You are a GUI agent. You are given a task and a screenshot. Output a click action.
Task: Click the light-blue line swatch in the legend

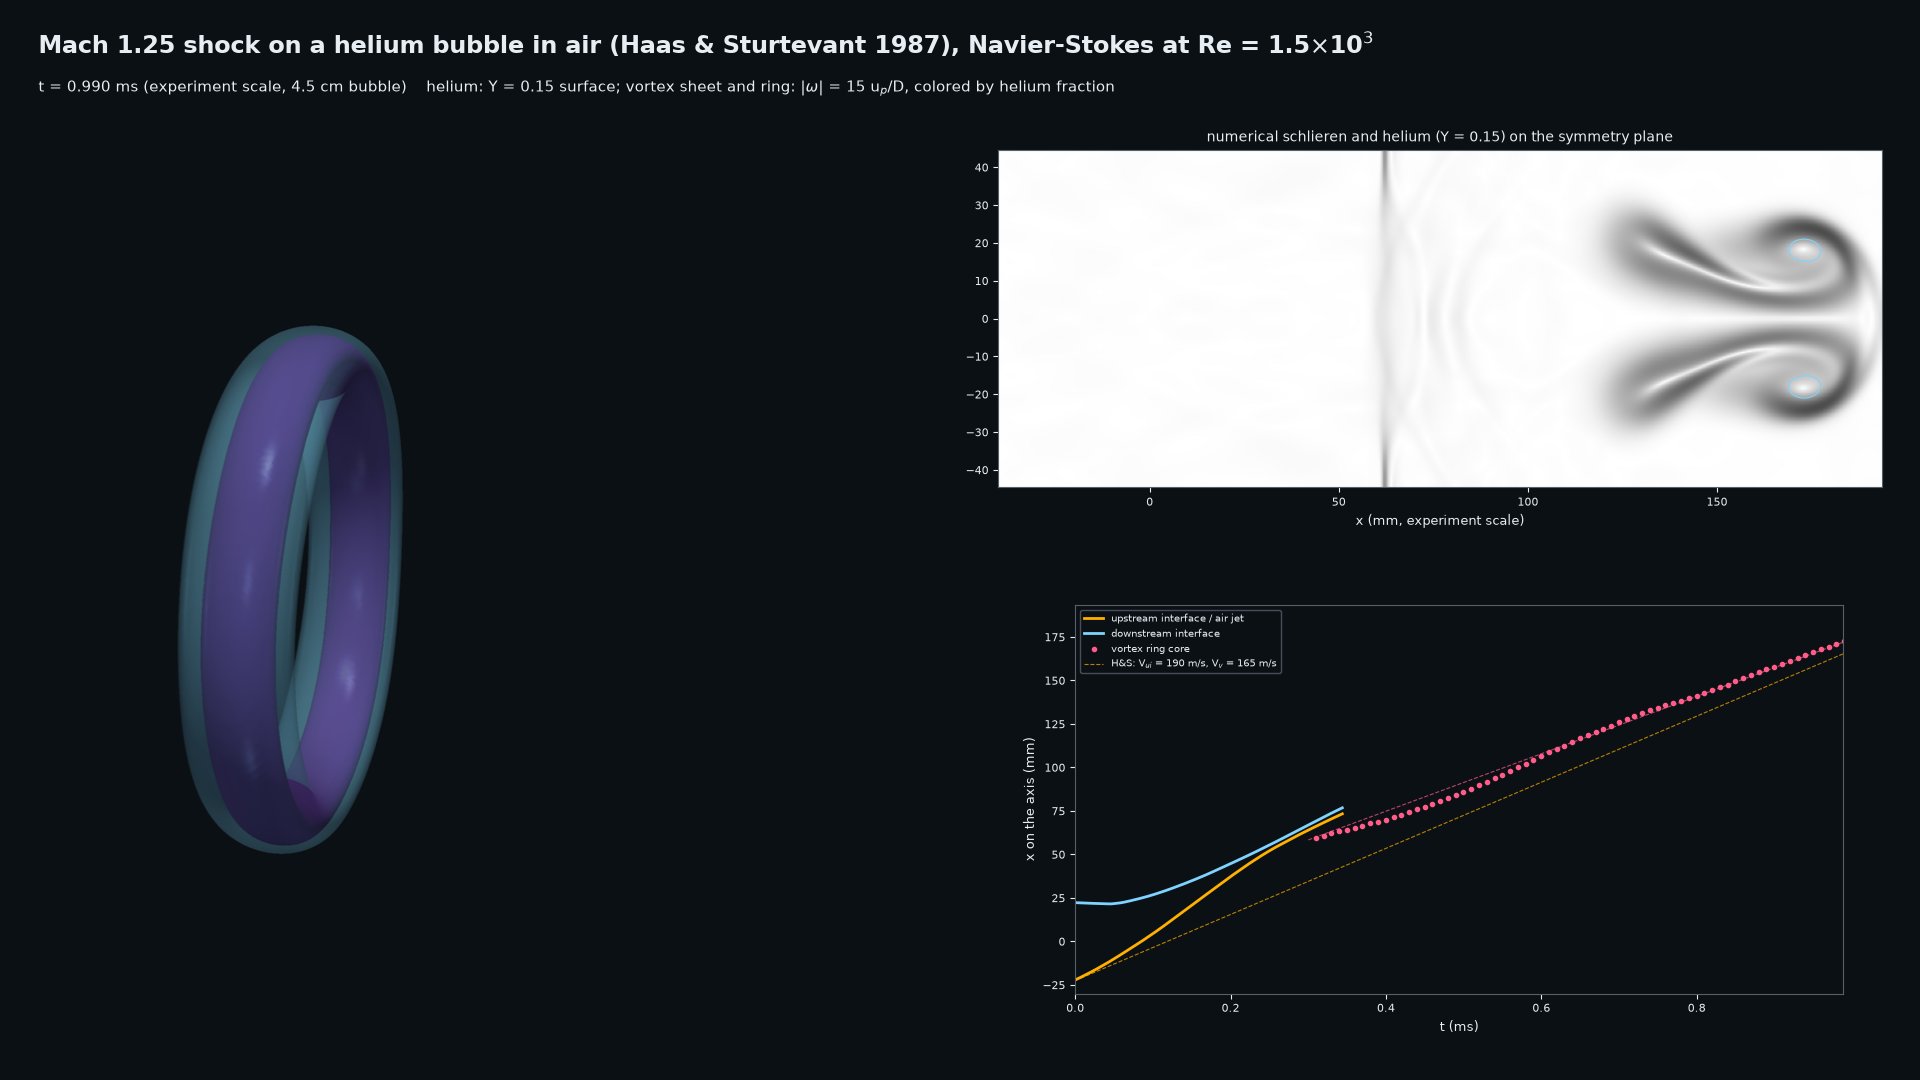pos(1094,634)
